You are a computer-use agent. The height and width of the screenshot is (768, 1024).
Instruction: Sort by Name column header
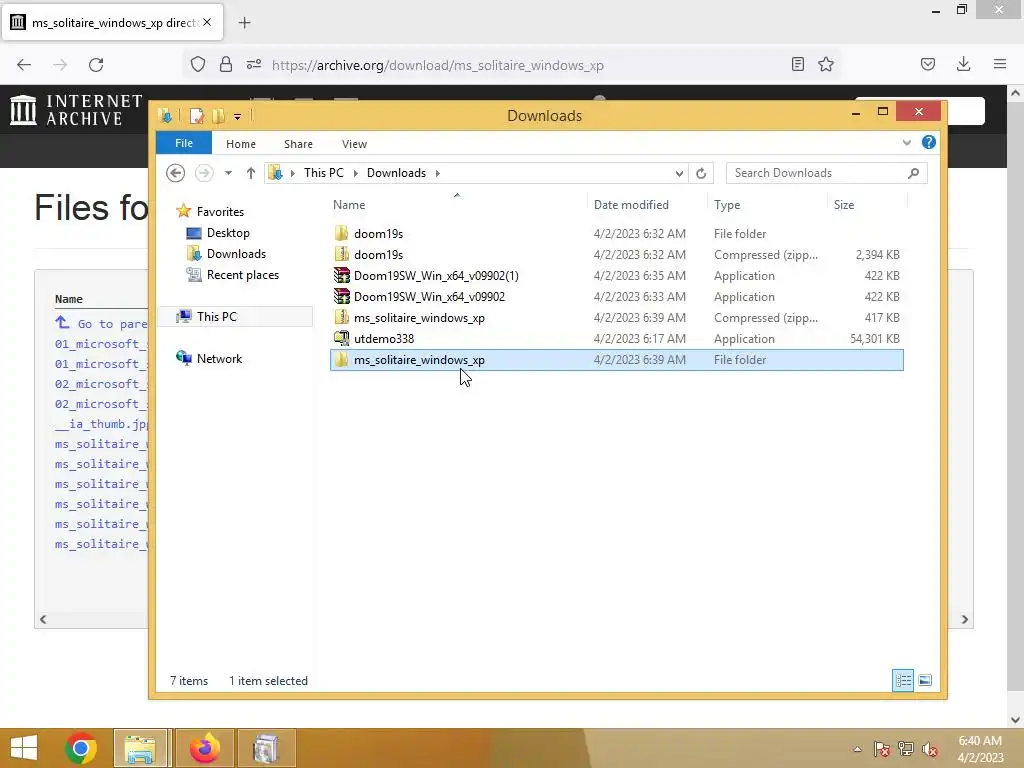coord(349,204)
